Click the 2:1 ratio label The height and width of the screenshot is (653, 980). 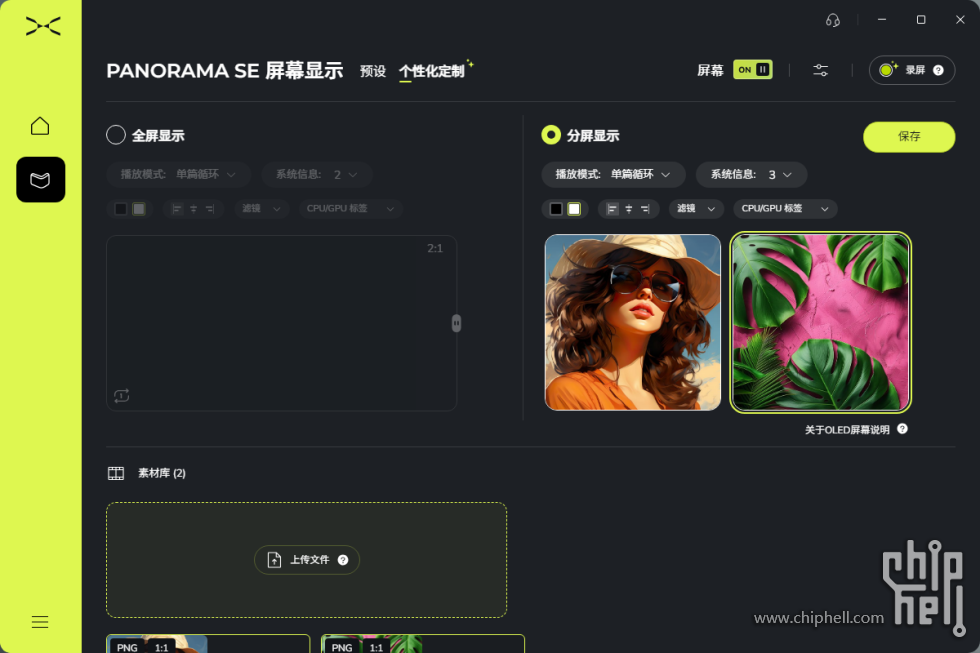[435, 248]
